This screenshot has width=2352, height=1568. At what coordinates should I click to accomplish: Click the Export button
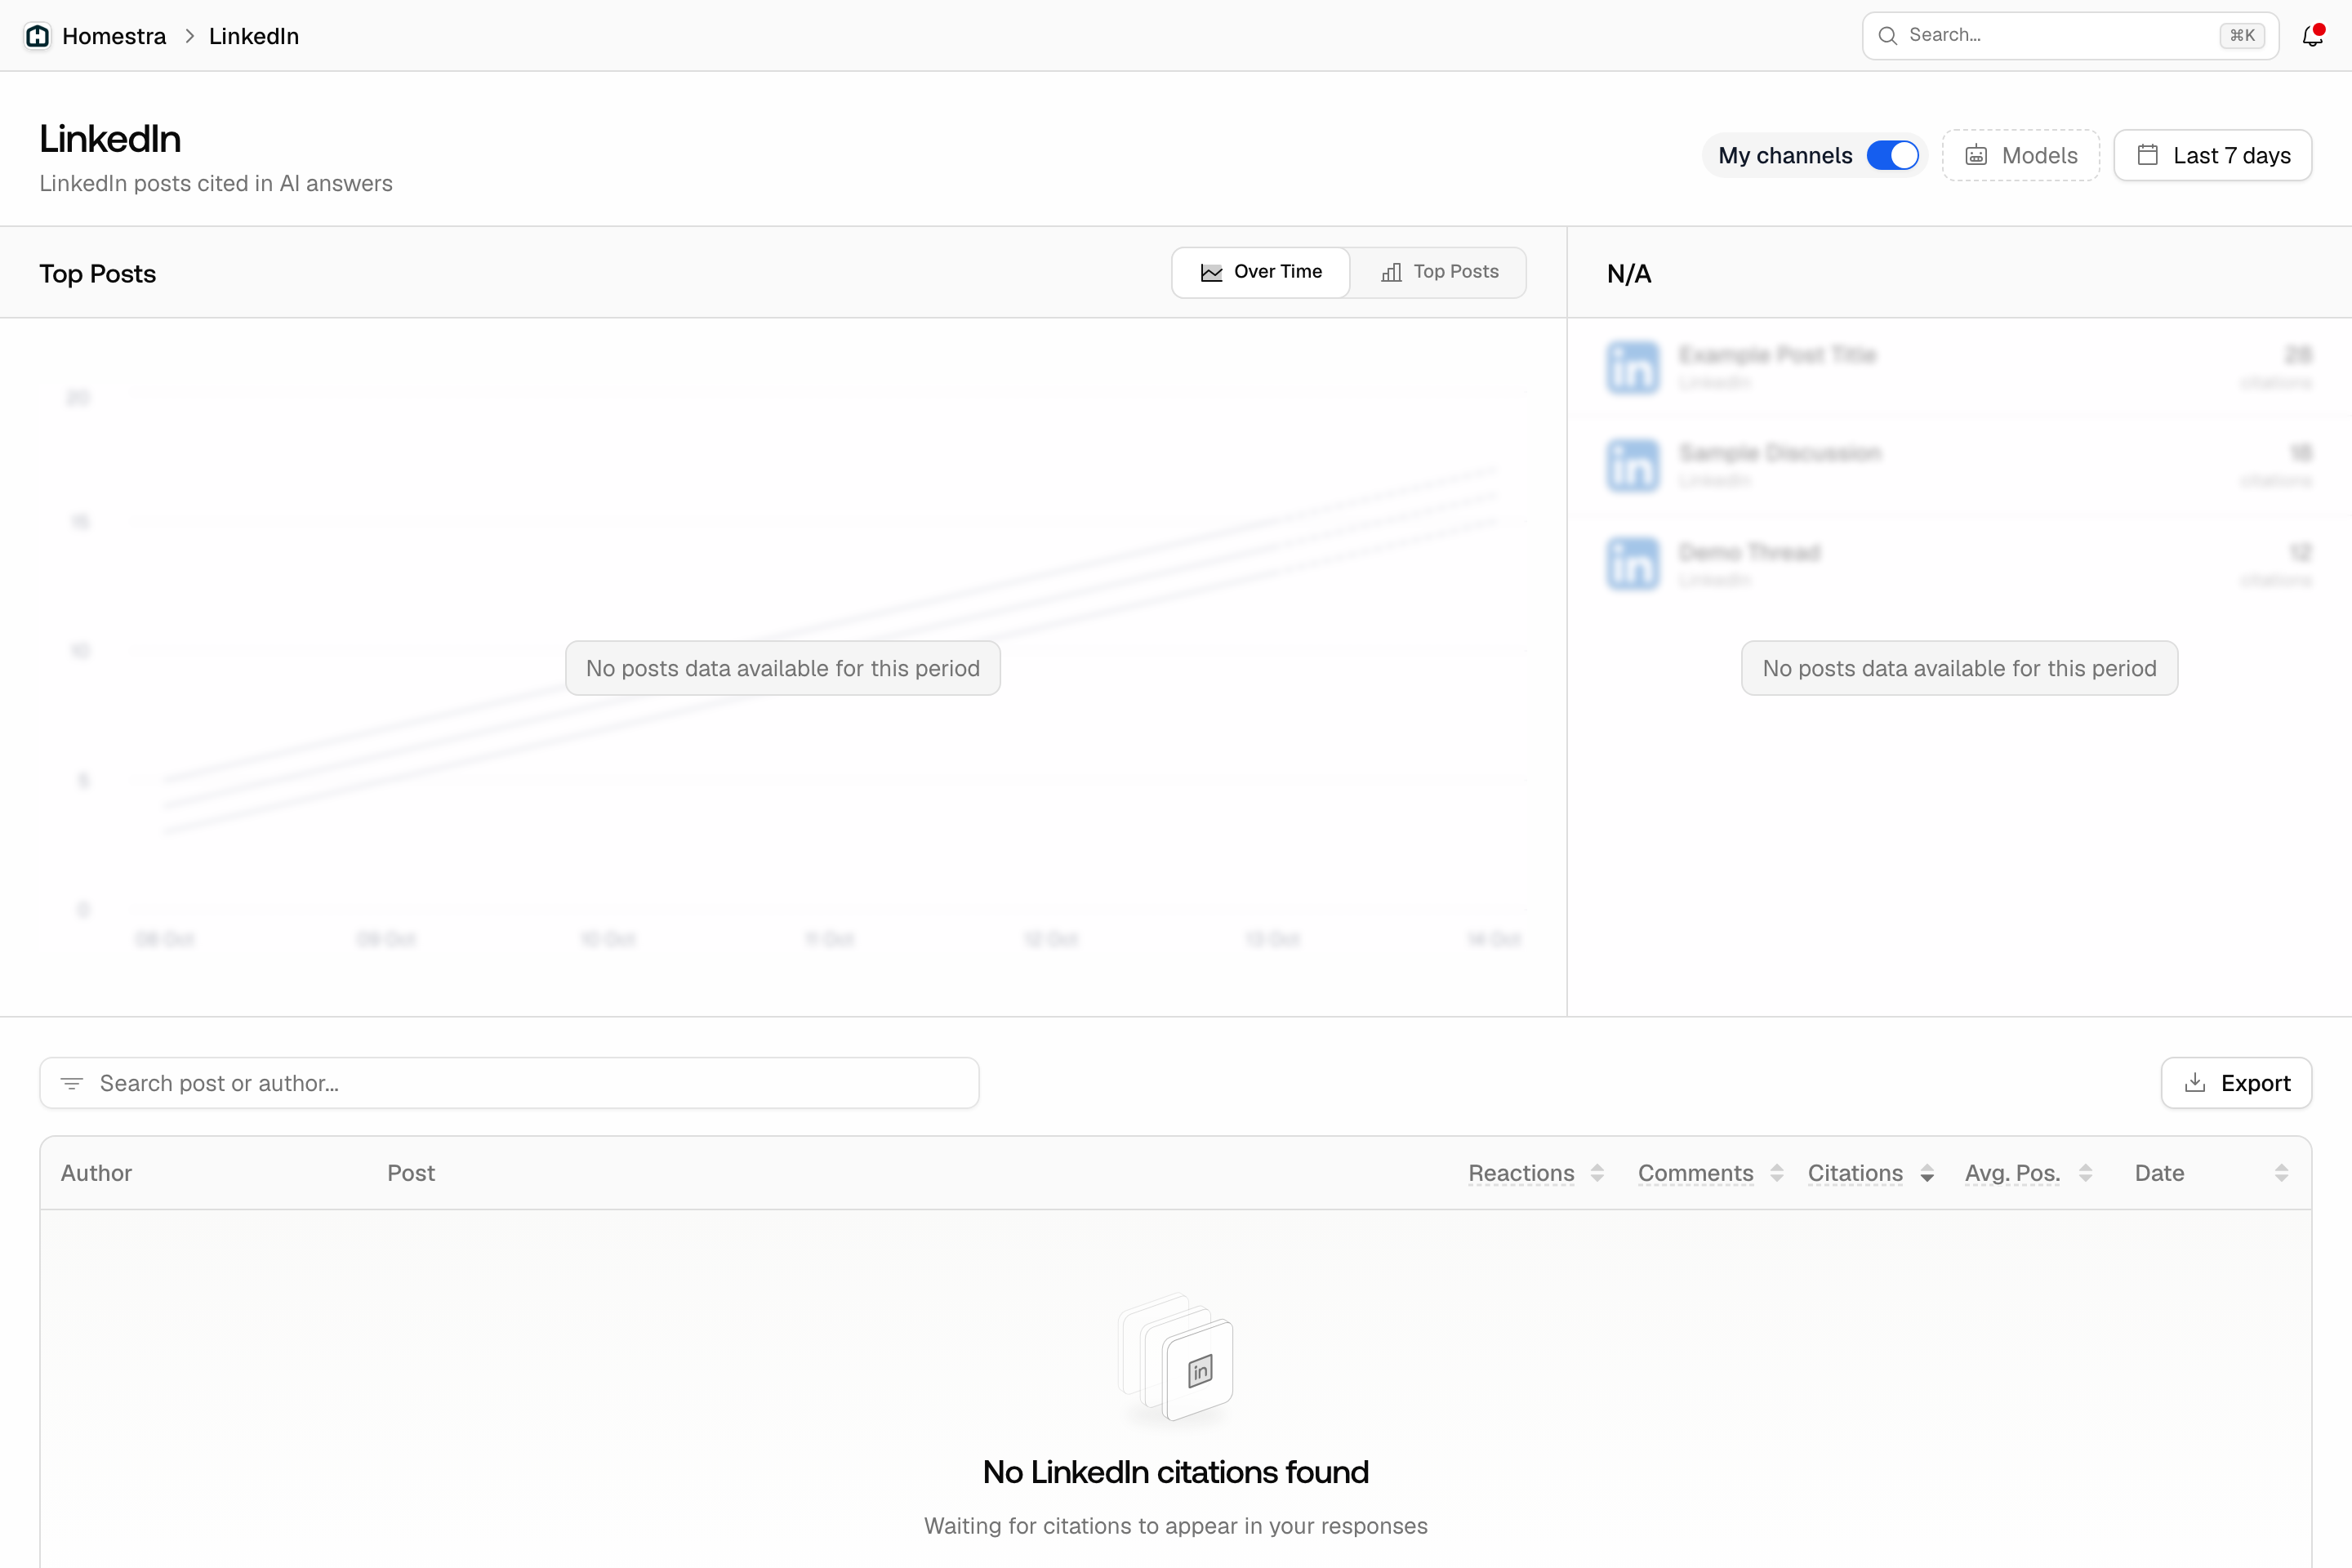(2236, 1083)
